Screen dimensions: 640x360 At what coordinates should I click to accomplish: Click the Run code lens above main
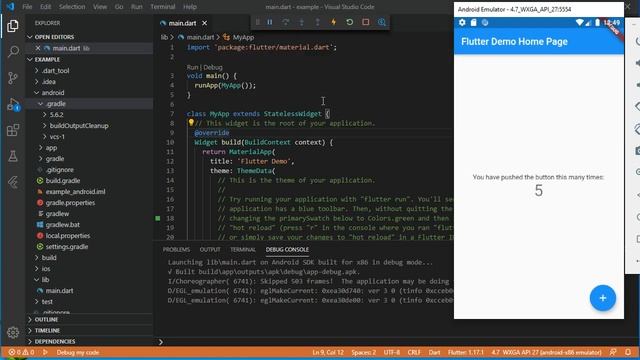tap(192, 67)
